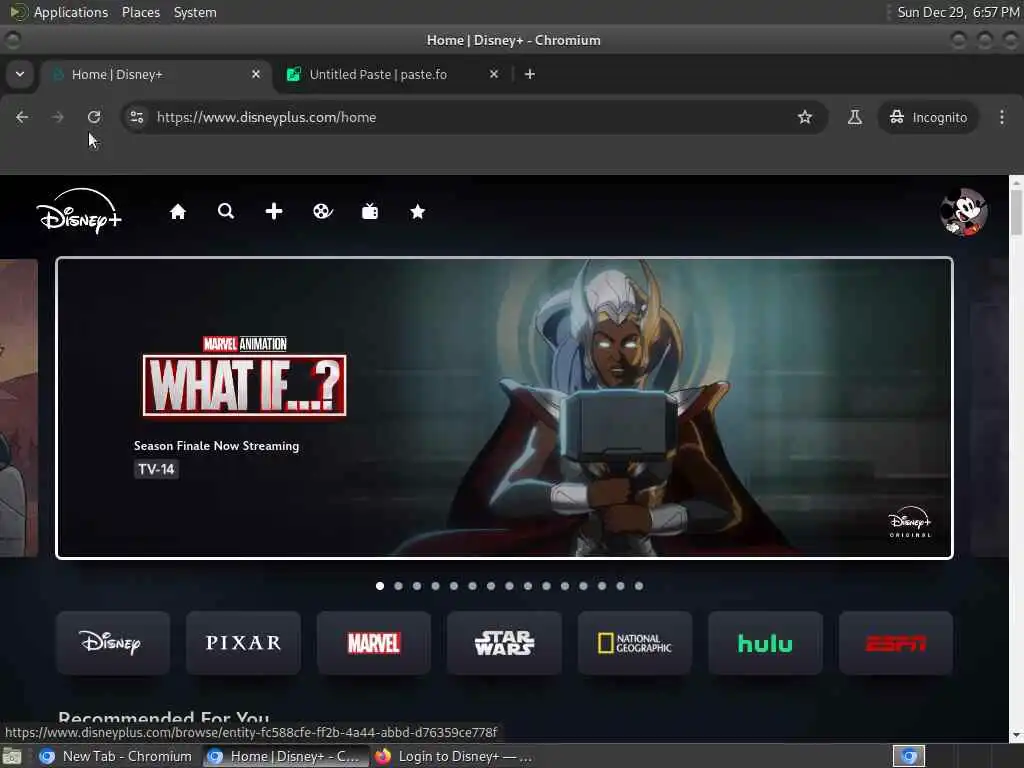The height and width of the screenshot is (768, 1024).
Task: Switch to Untitled Paste | paste.fo tab
Action: point(392,74)
